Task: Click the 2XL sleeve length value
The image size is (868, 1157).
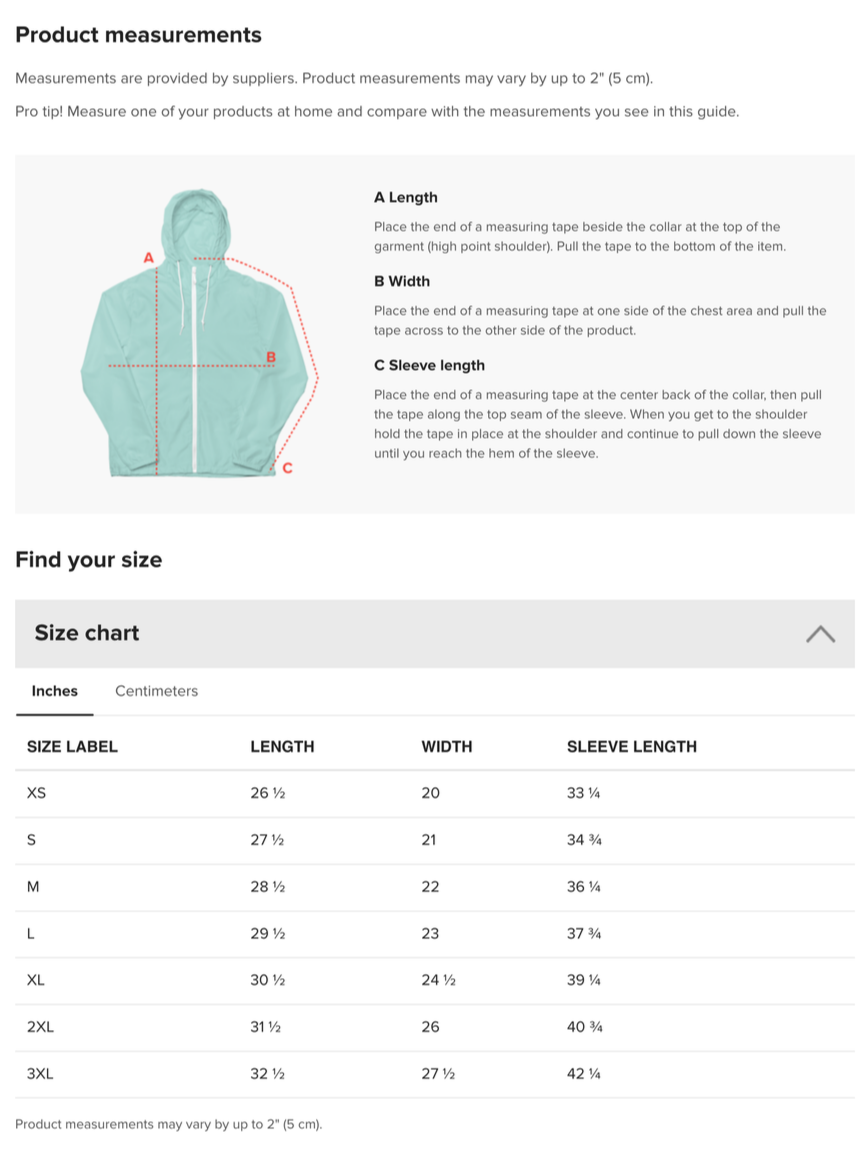Action: pos(585,1027)
